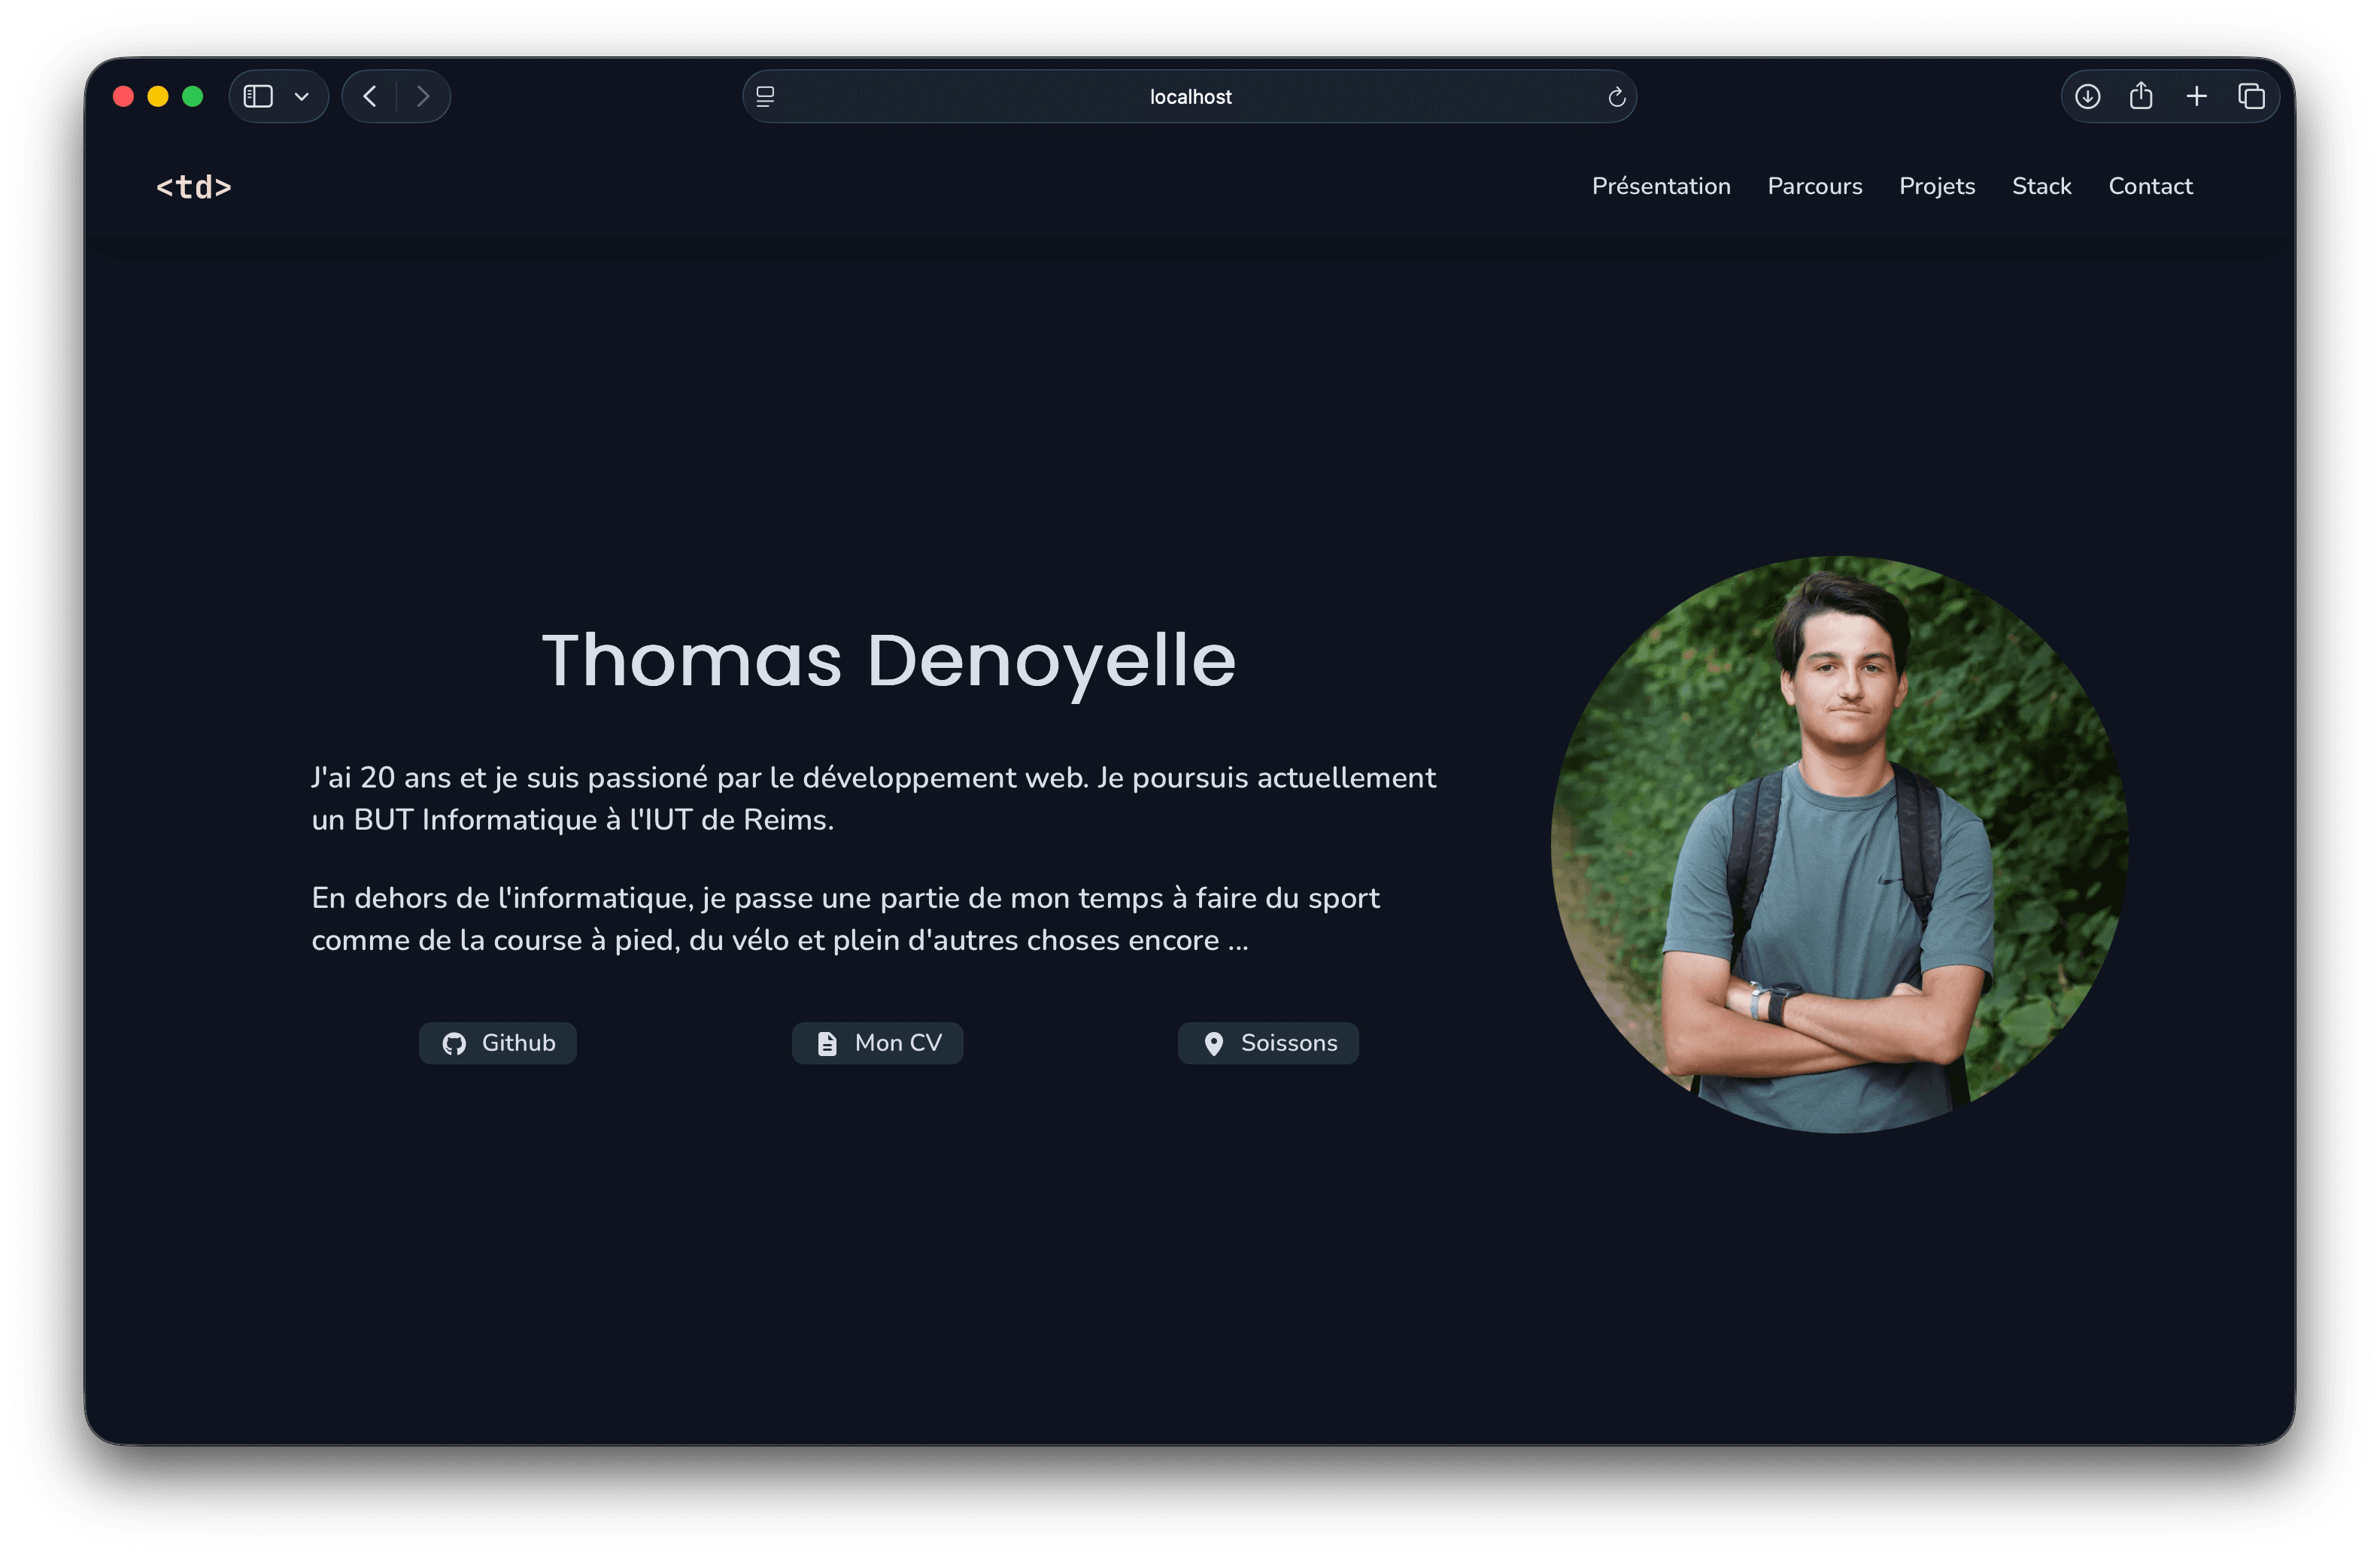This screenshot has height=1557, width=2380.
Task: Click the map pin icon beside Soissons
Action: 1213,1044
